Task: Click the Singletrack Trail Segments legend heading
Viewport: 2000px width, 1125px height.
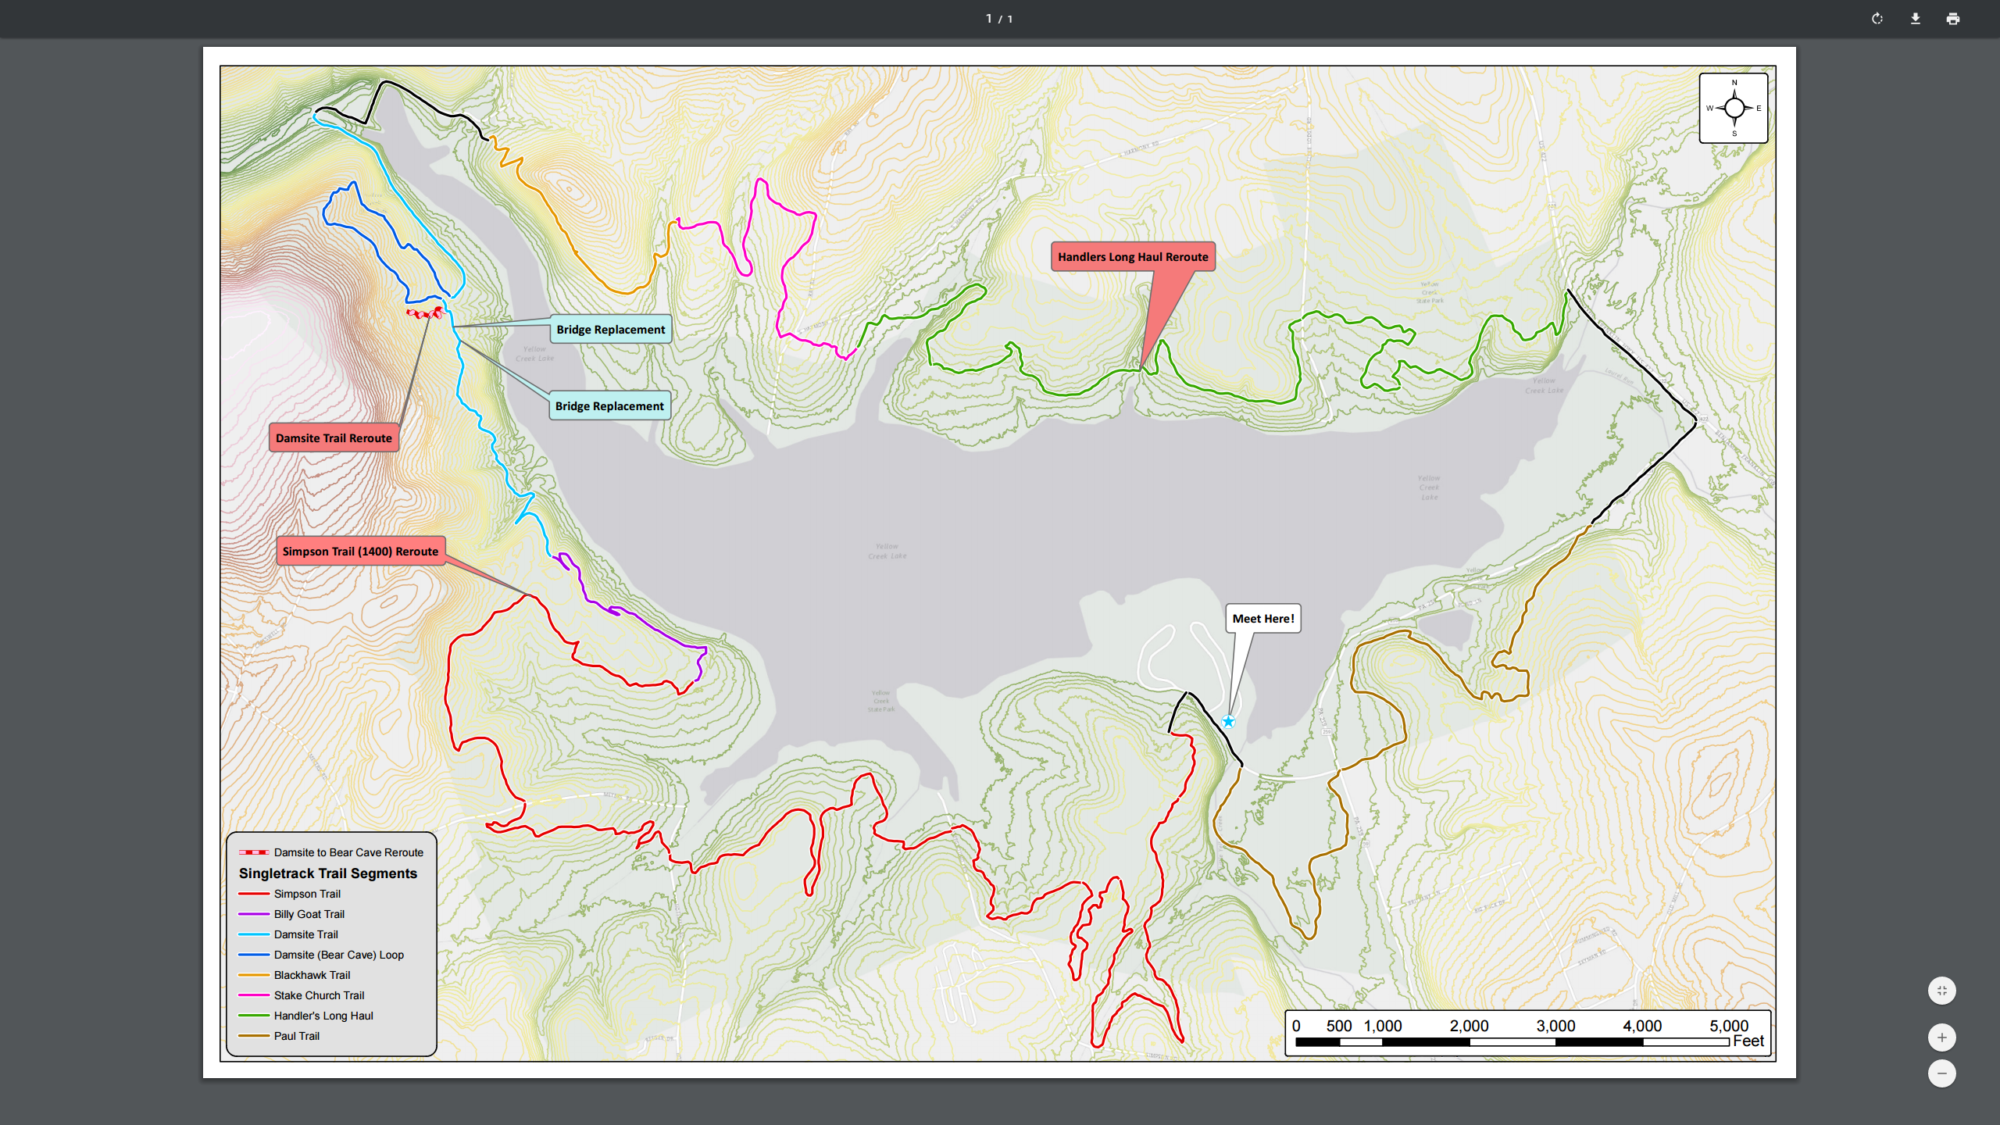Action: (328, 873)
